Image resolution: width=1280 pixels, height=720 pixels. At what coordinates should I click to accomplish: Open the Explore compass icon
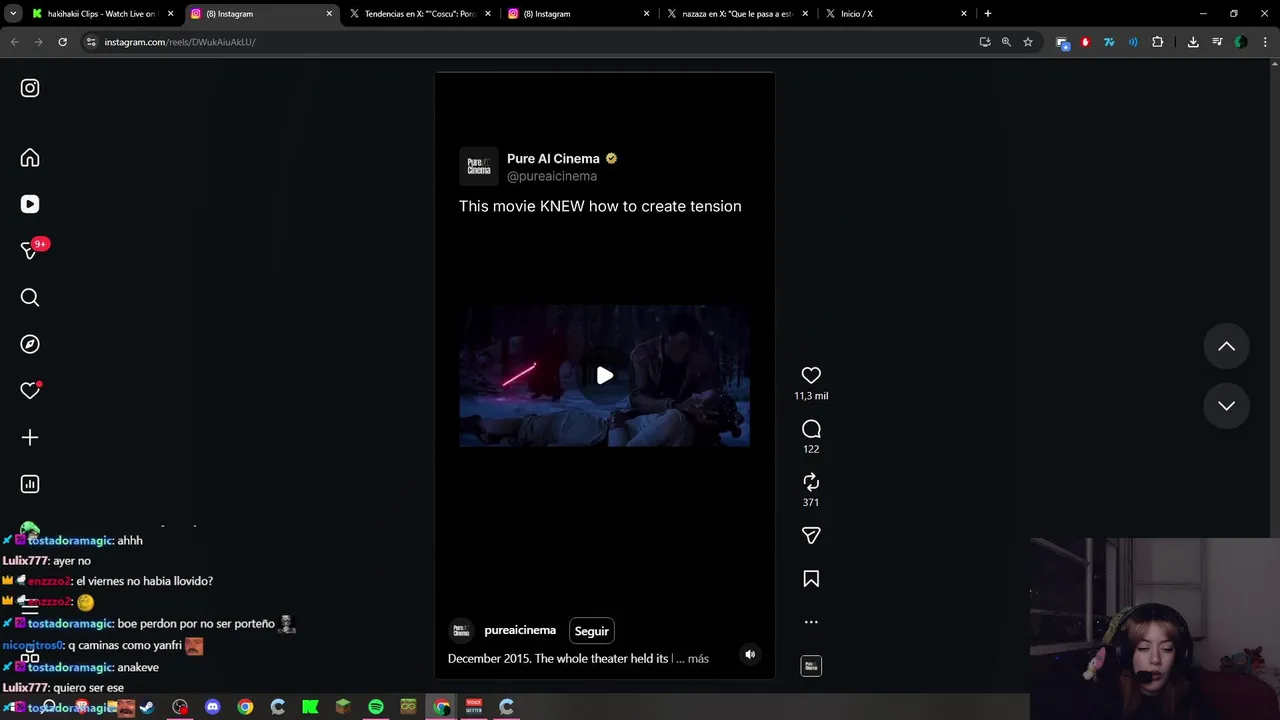(x=30, y=344)
